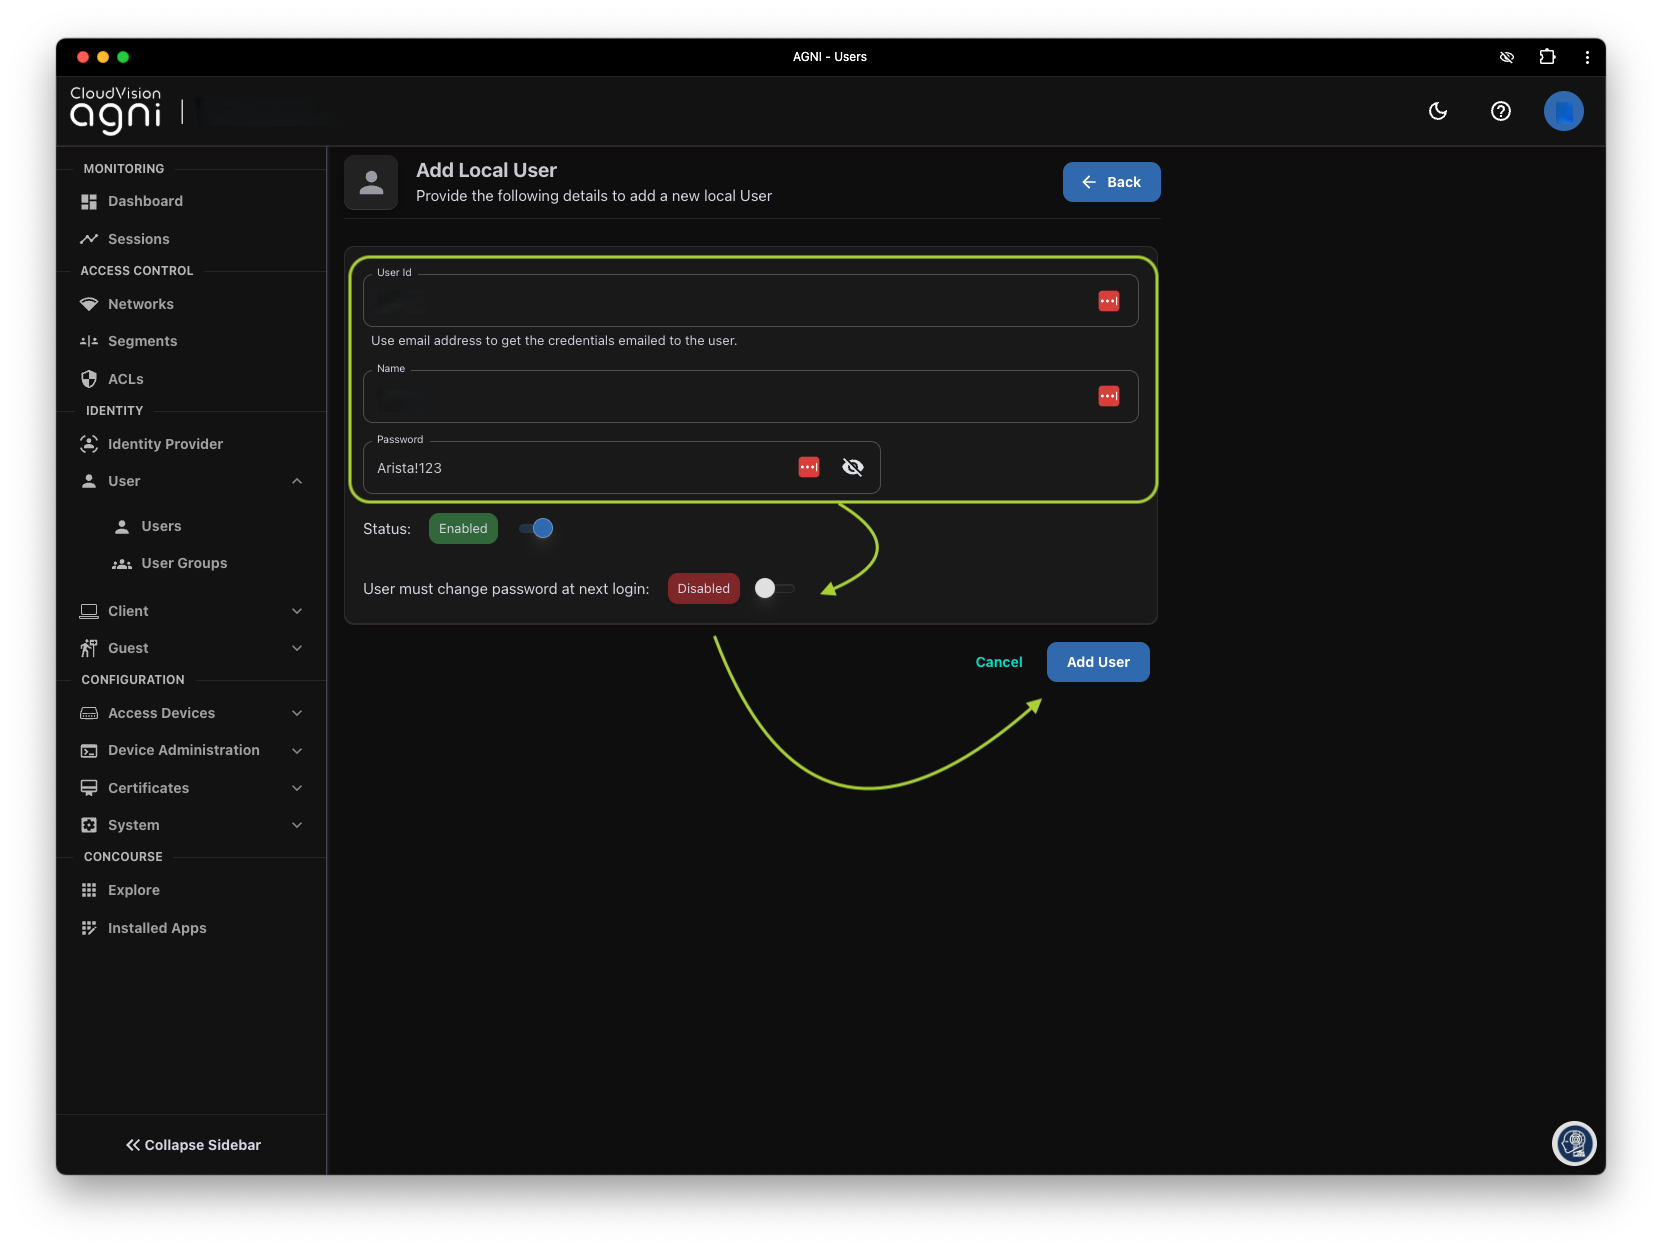
Task: Click the Add User button
Action: coord(1097,662)
